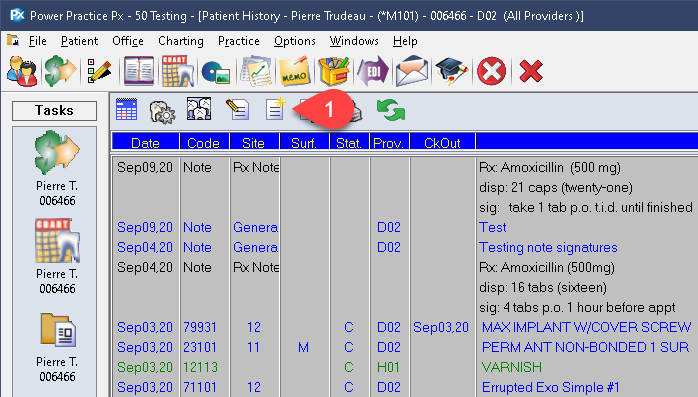
Task: Open the checklist with pencil icon
Action: pyautogui.click(x=99, y=71)
